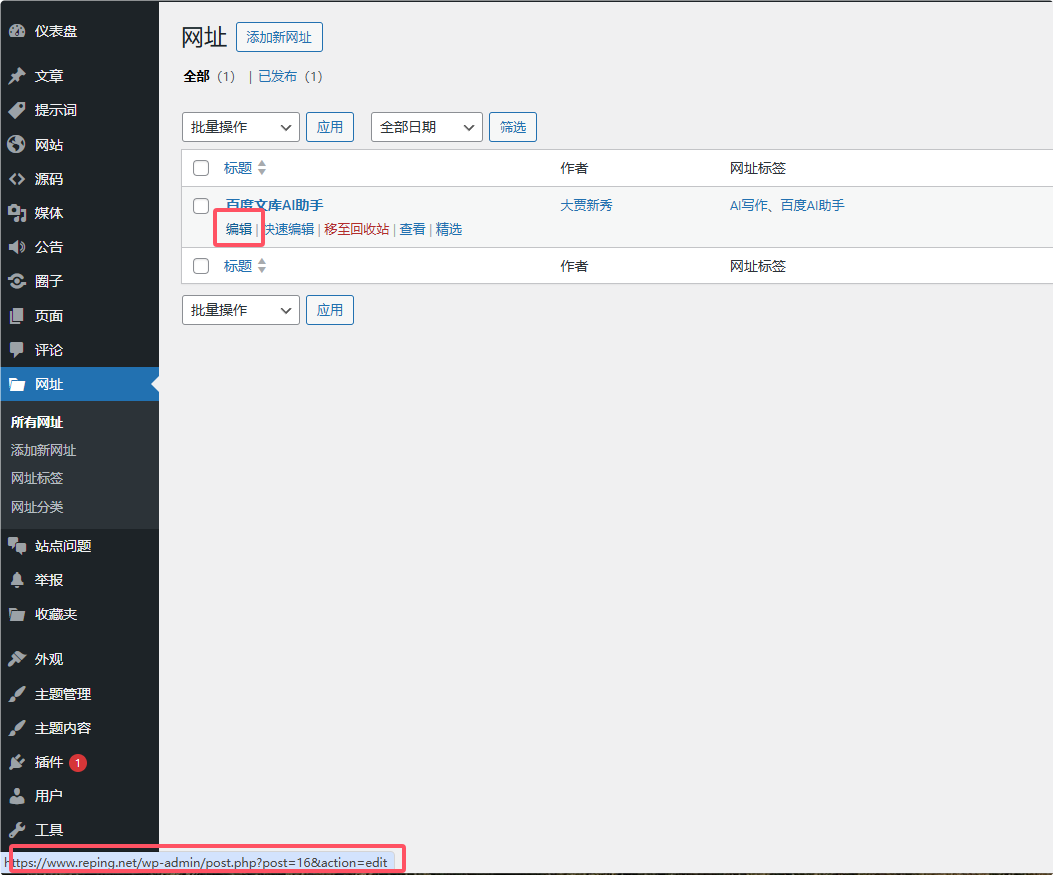Click the dashboard gauge icon
Image resolution: width=1053 pixels, height=875 pixels.
pyautogui.click(x=17, y=31)
